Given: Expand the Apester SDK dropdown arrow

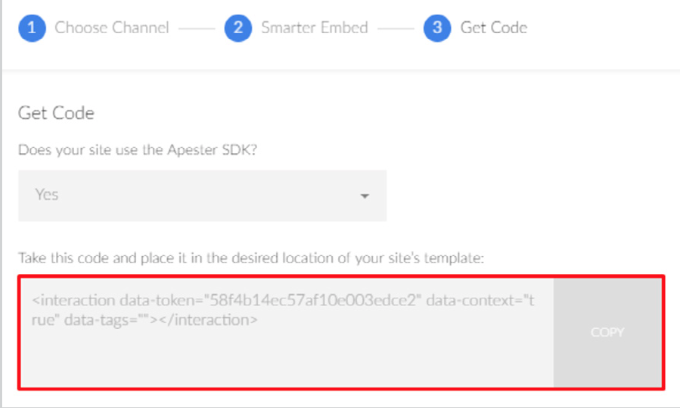Looking at the screenshot, I should (365, 196).
